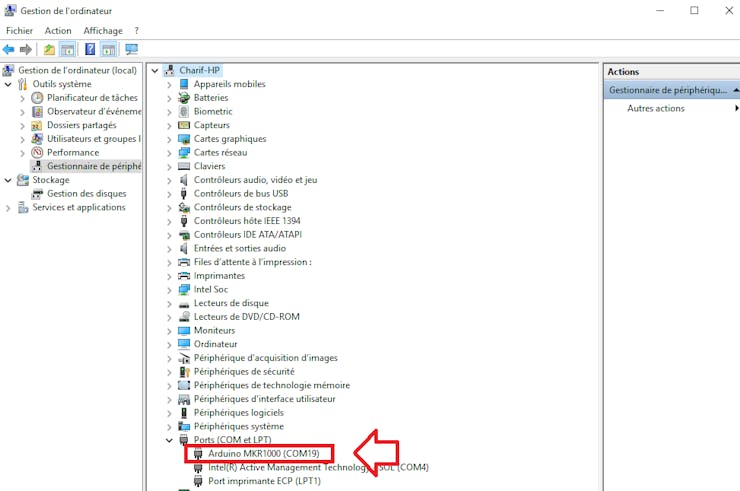The width and height of the screenshot is (740, 491).
Task: Collapse the Ports (COM et LPT) node
Action: tap(169, 440)
